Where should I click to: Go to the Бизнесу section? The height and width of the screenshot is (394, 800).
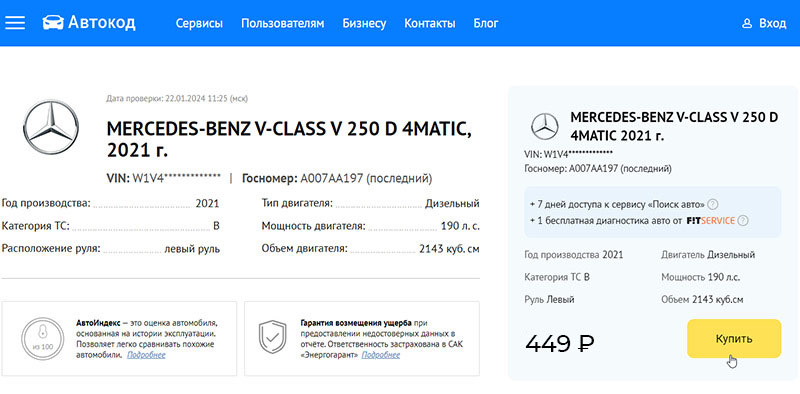[364, 23]
